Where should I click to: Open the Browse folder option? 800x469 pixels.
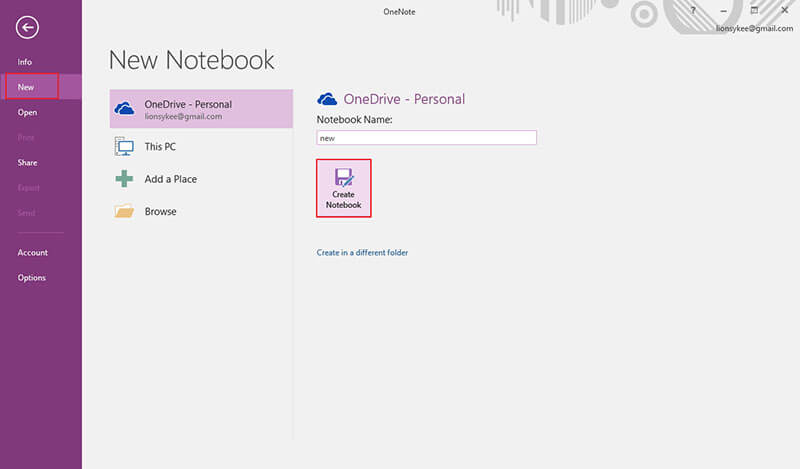160,212
